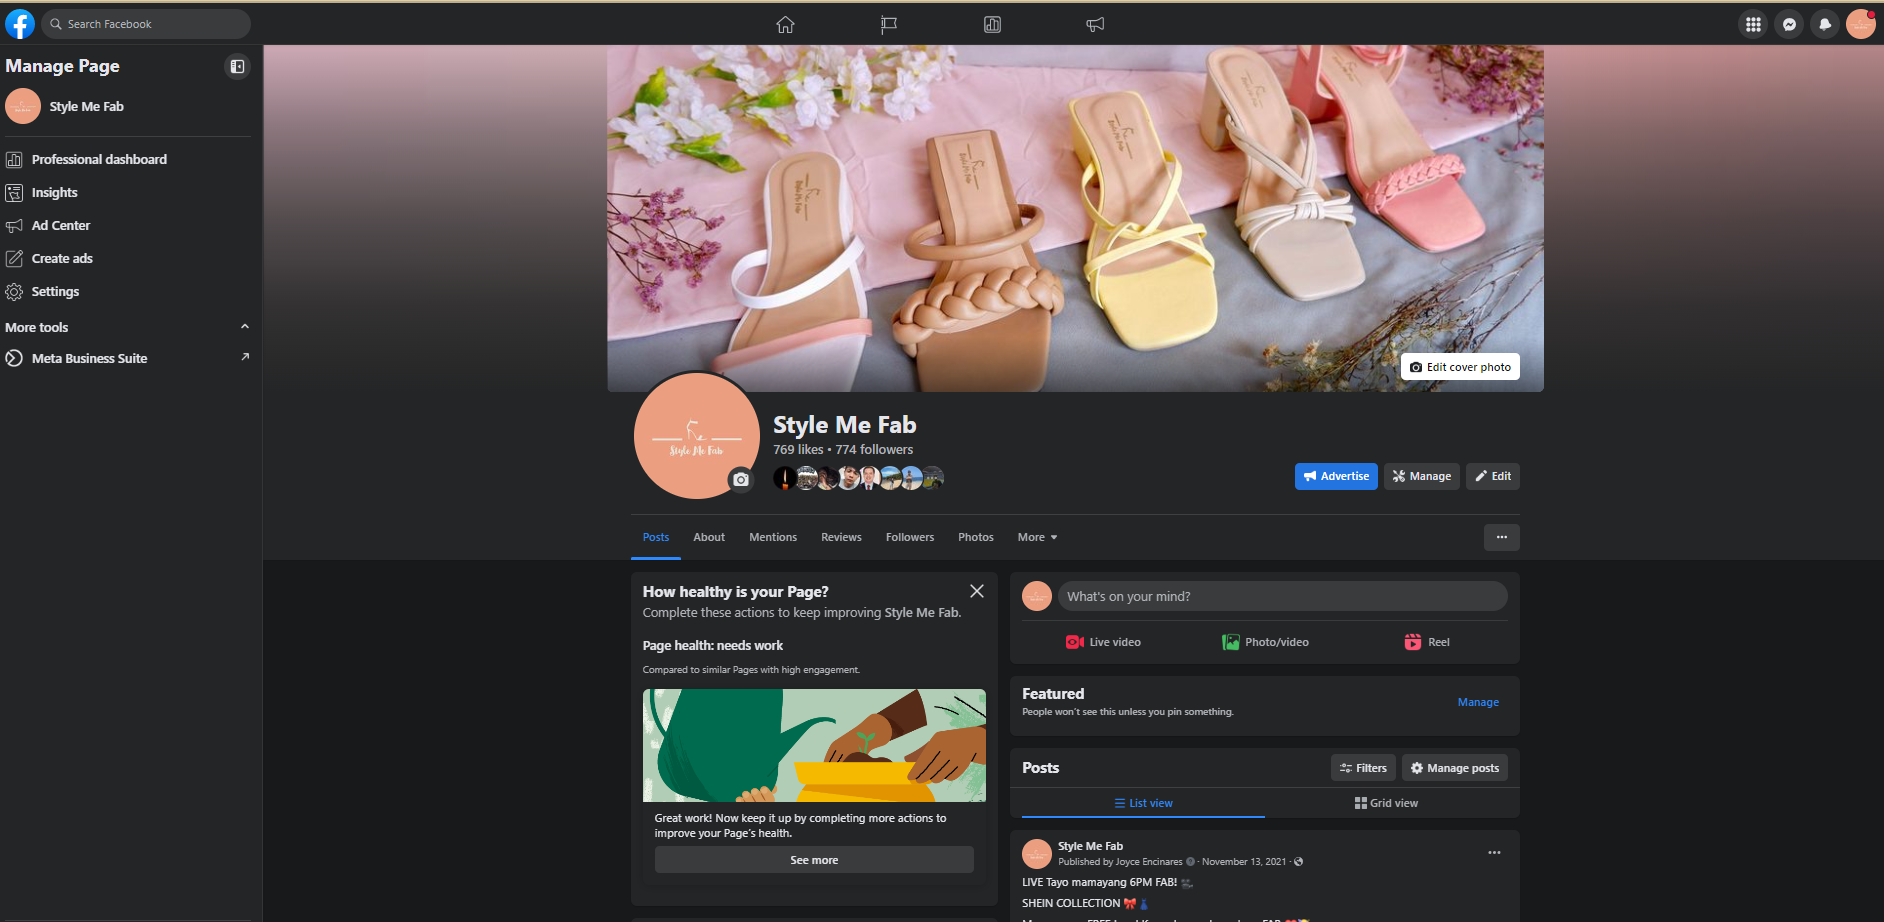Click the post author avatar in feed
The width and height of the screenshot is (1884, 922).
coord(1037,854)
